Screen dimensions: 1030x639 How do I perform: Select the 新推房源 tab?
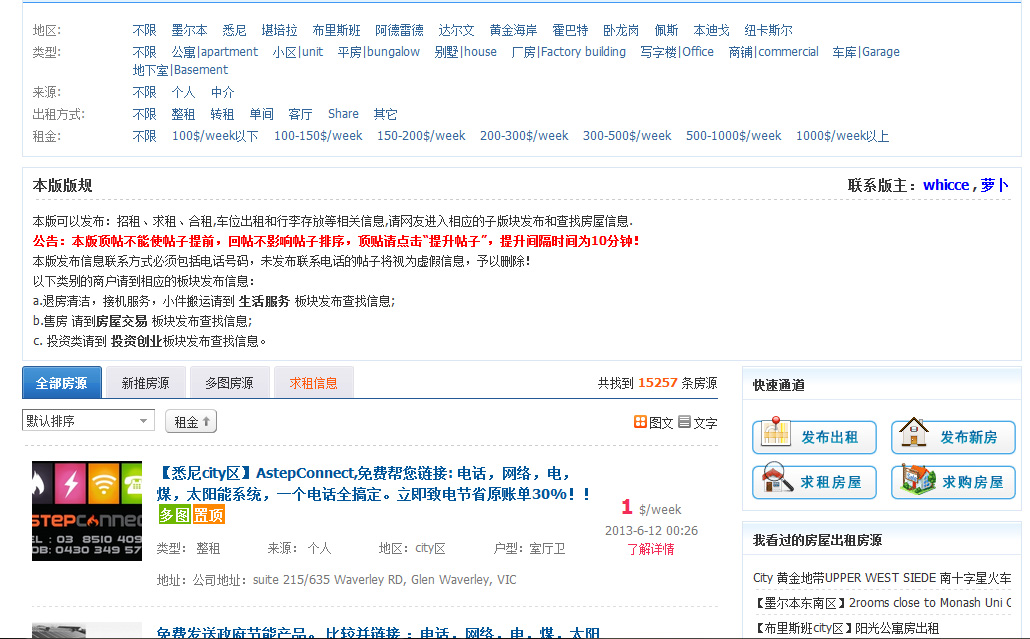pos(145,382)
